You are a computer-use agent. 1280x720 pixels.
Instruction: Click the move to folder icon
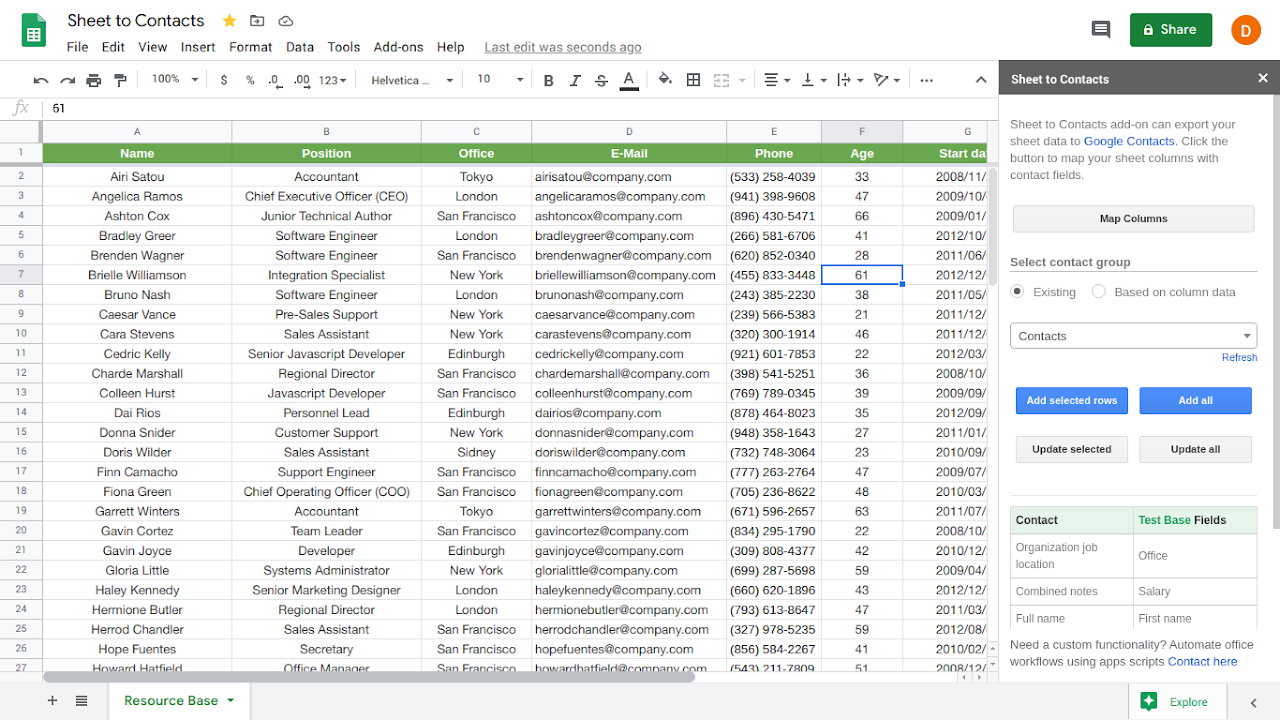[x=257, y=21]
